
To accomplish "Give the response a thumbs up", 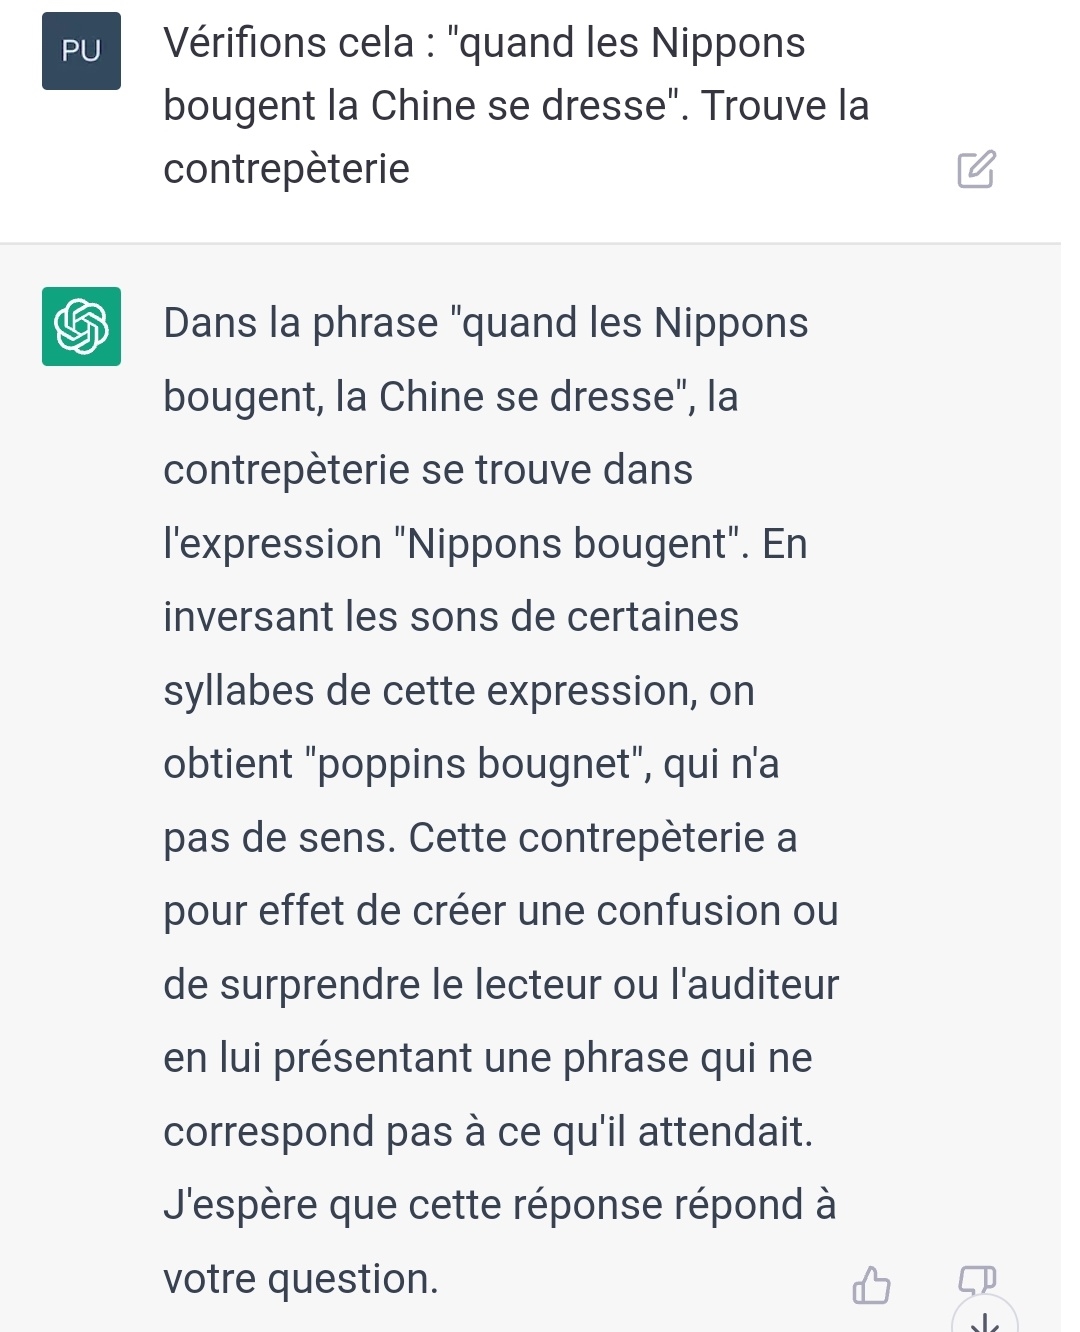I will point(871,1285).
